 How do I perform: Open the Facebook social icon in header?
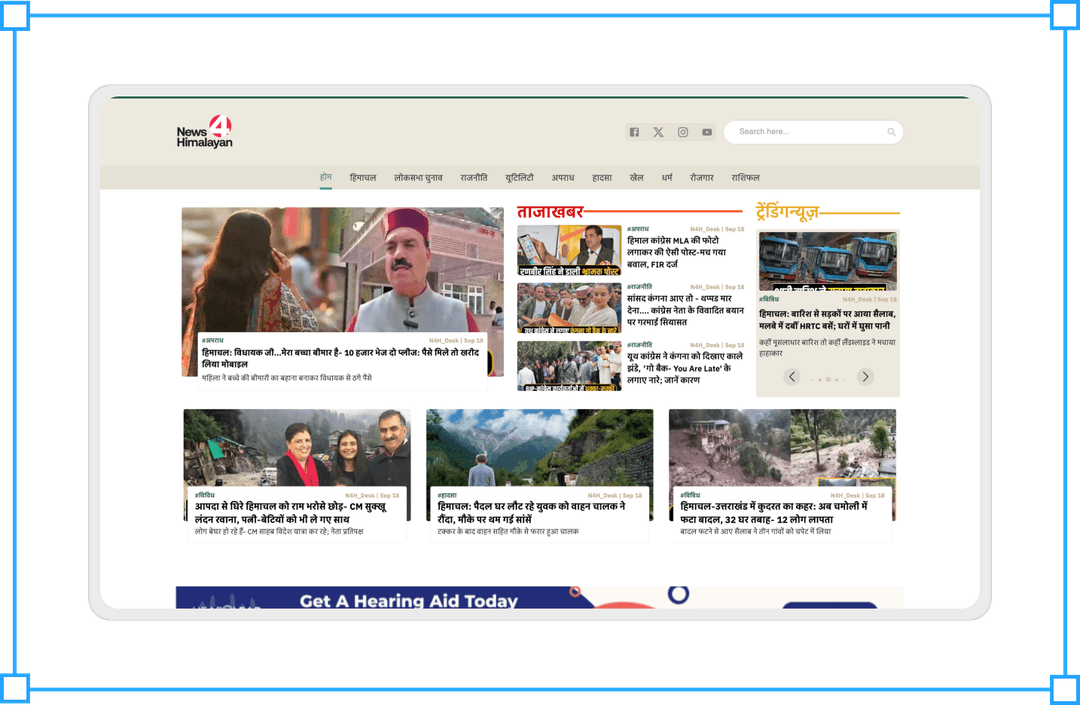634,132
